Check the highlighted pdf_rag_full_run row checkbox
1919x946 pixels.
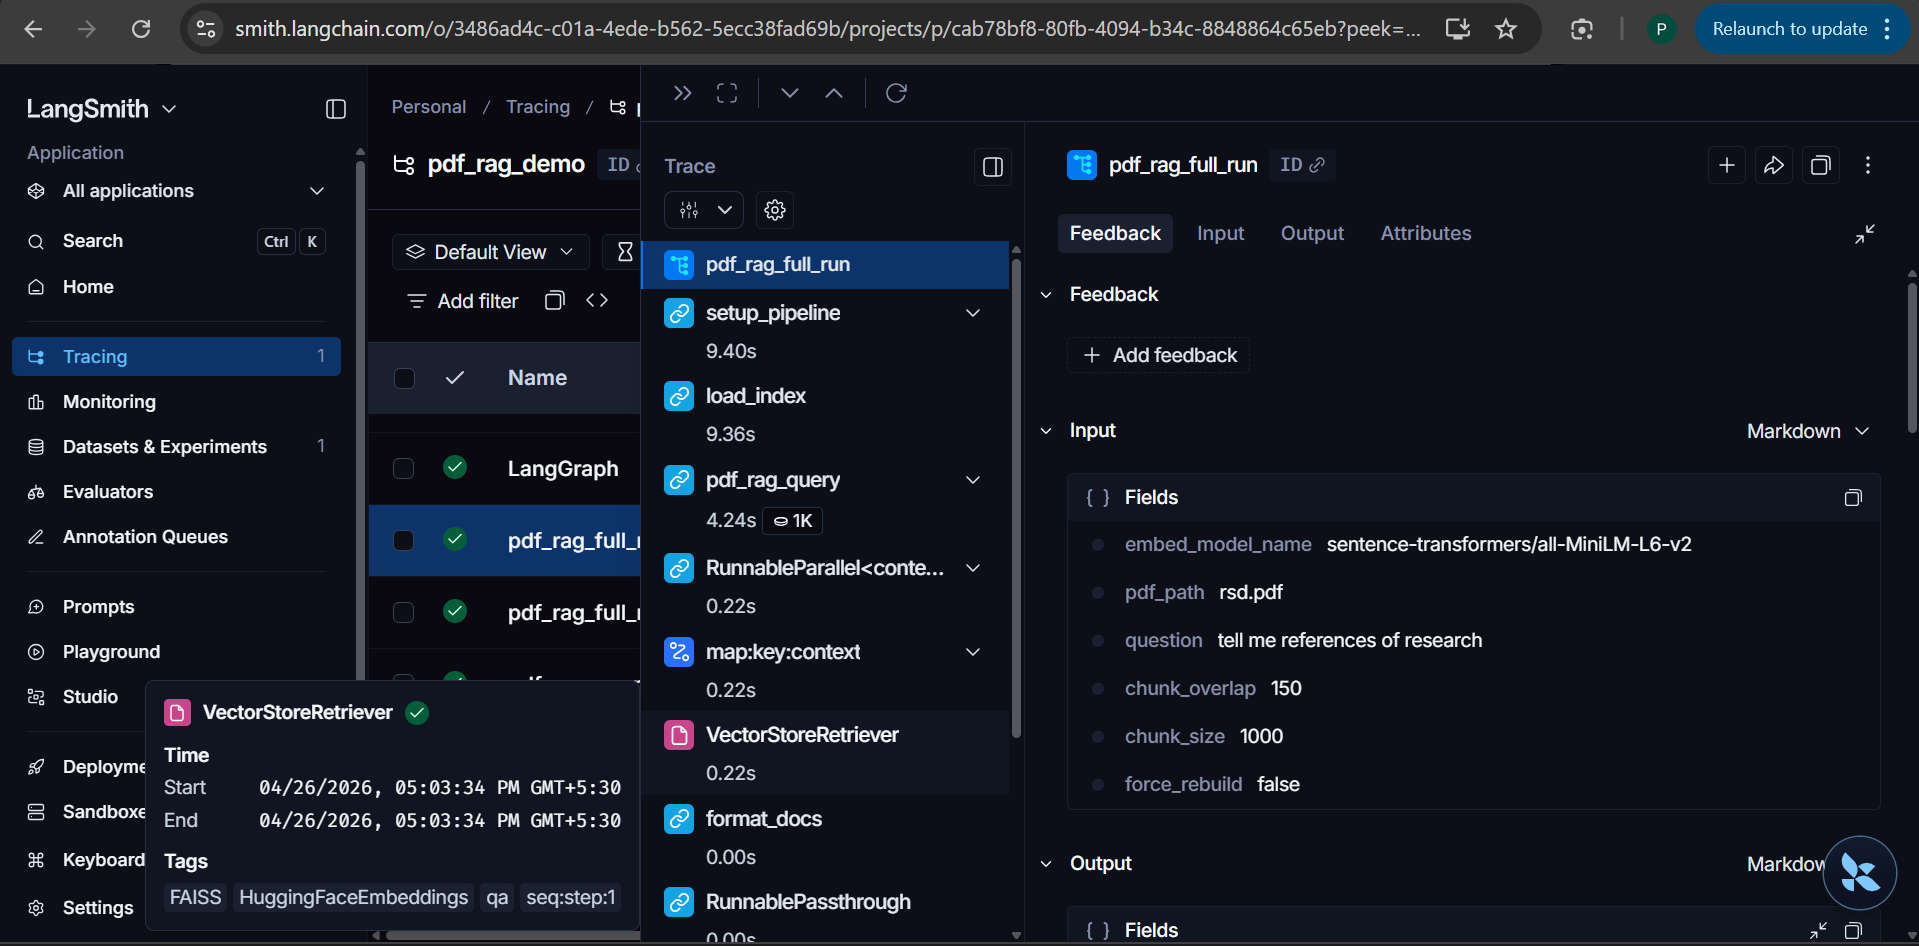pyautogui.click(x=404, y=540)
